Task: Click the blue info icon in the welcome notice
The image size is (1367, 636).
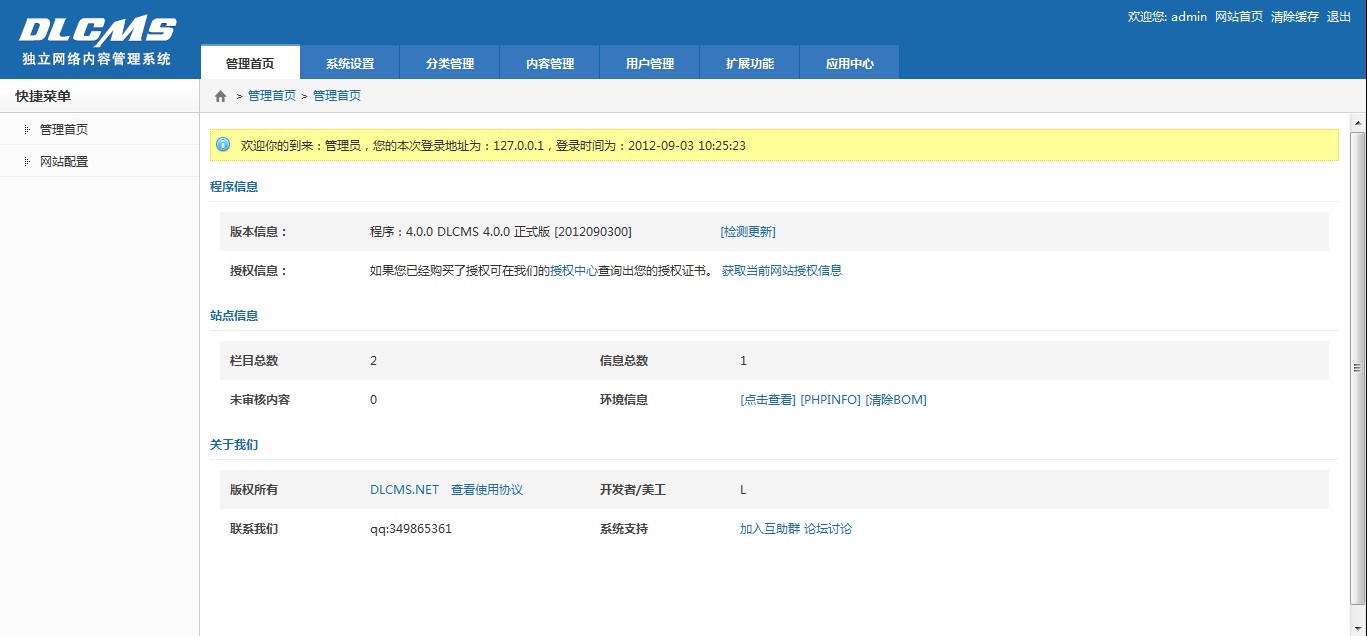Action: pyautogui.click(x=223, y=145)
